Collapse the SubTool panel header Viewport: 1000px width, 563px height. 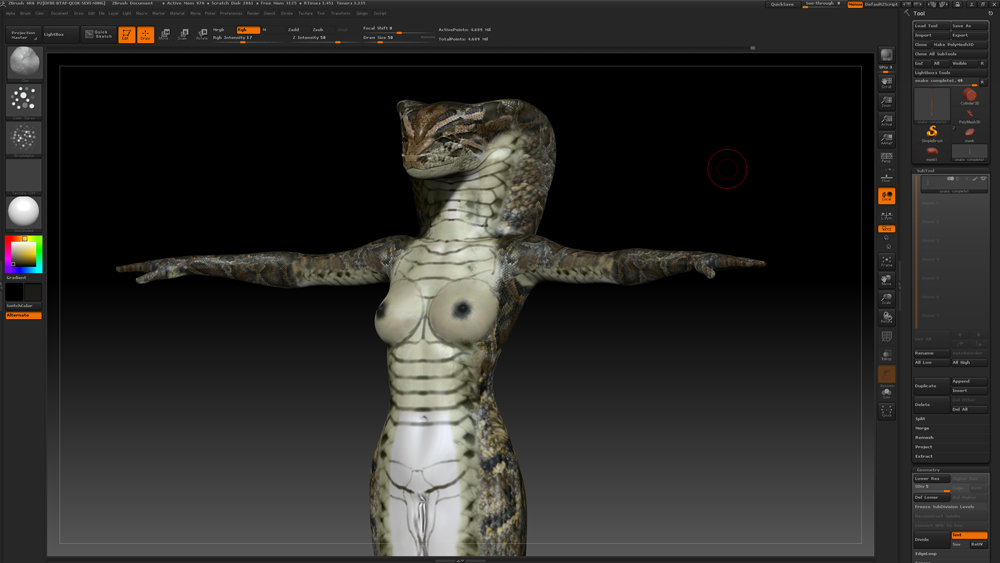point(926,171)
